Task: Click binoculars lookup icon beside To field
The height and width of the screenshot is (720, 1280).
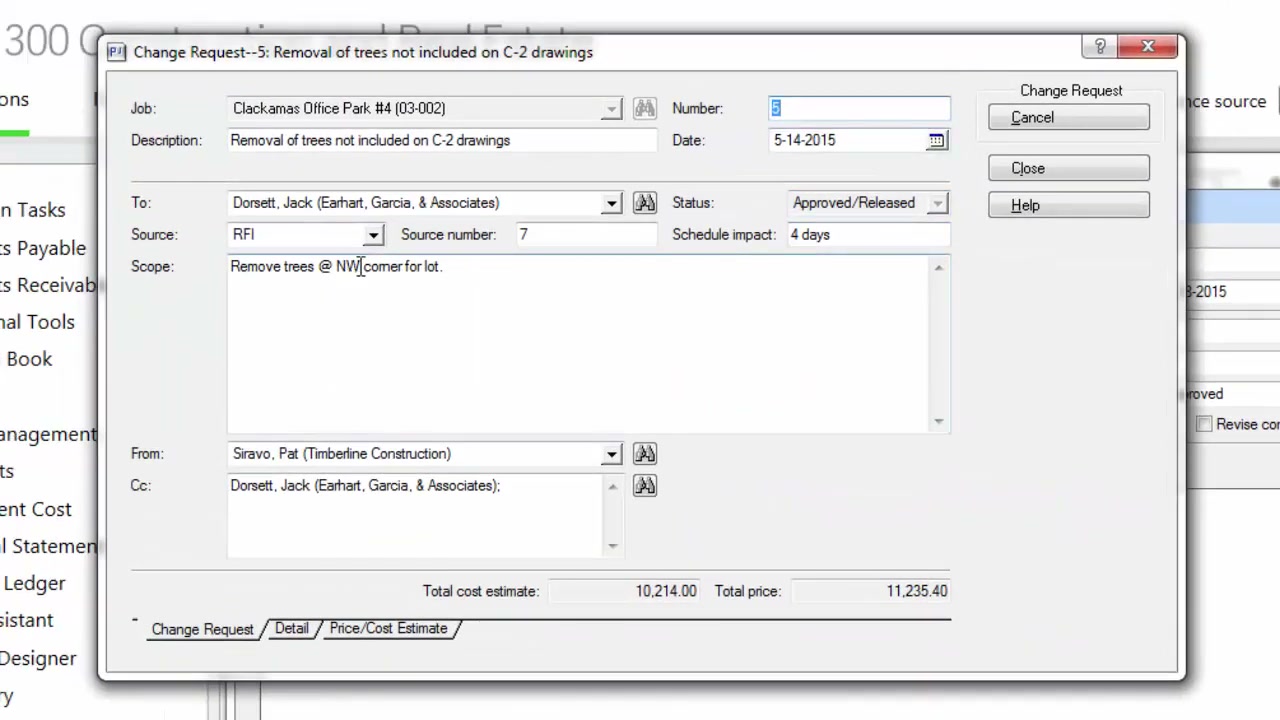Action: (644, 203)
